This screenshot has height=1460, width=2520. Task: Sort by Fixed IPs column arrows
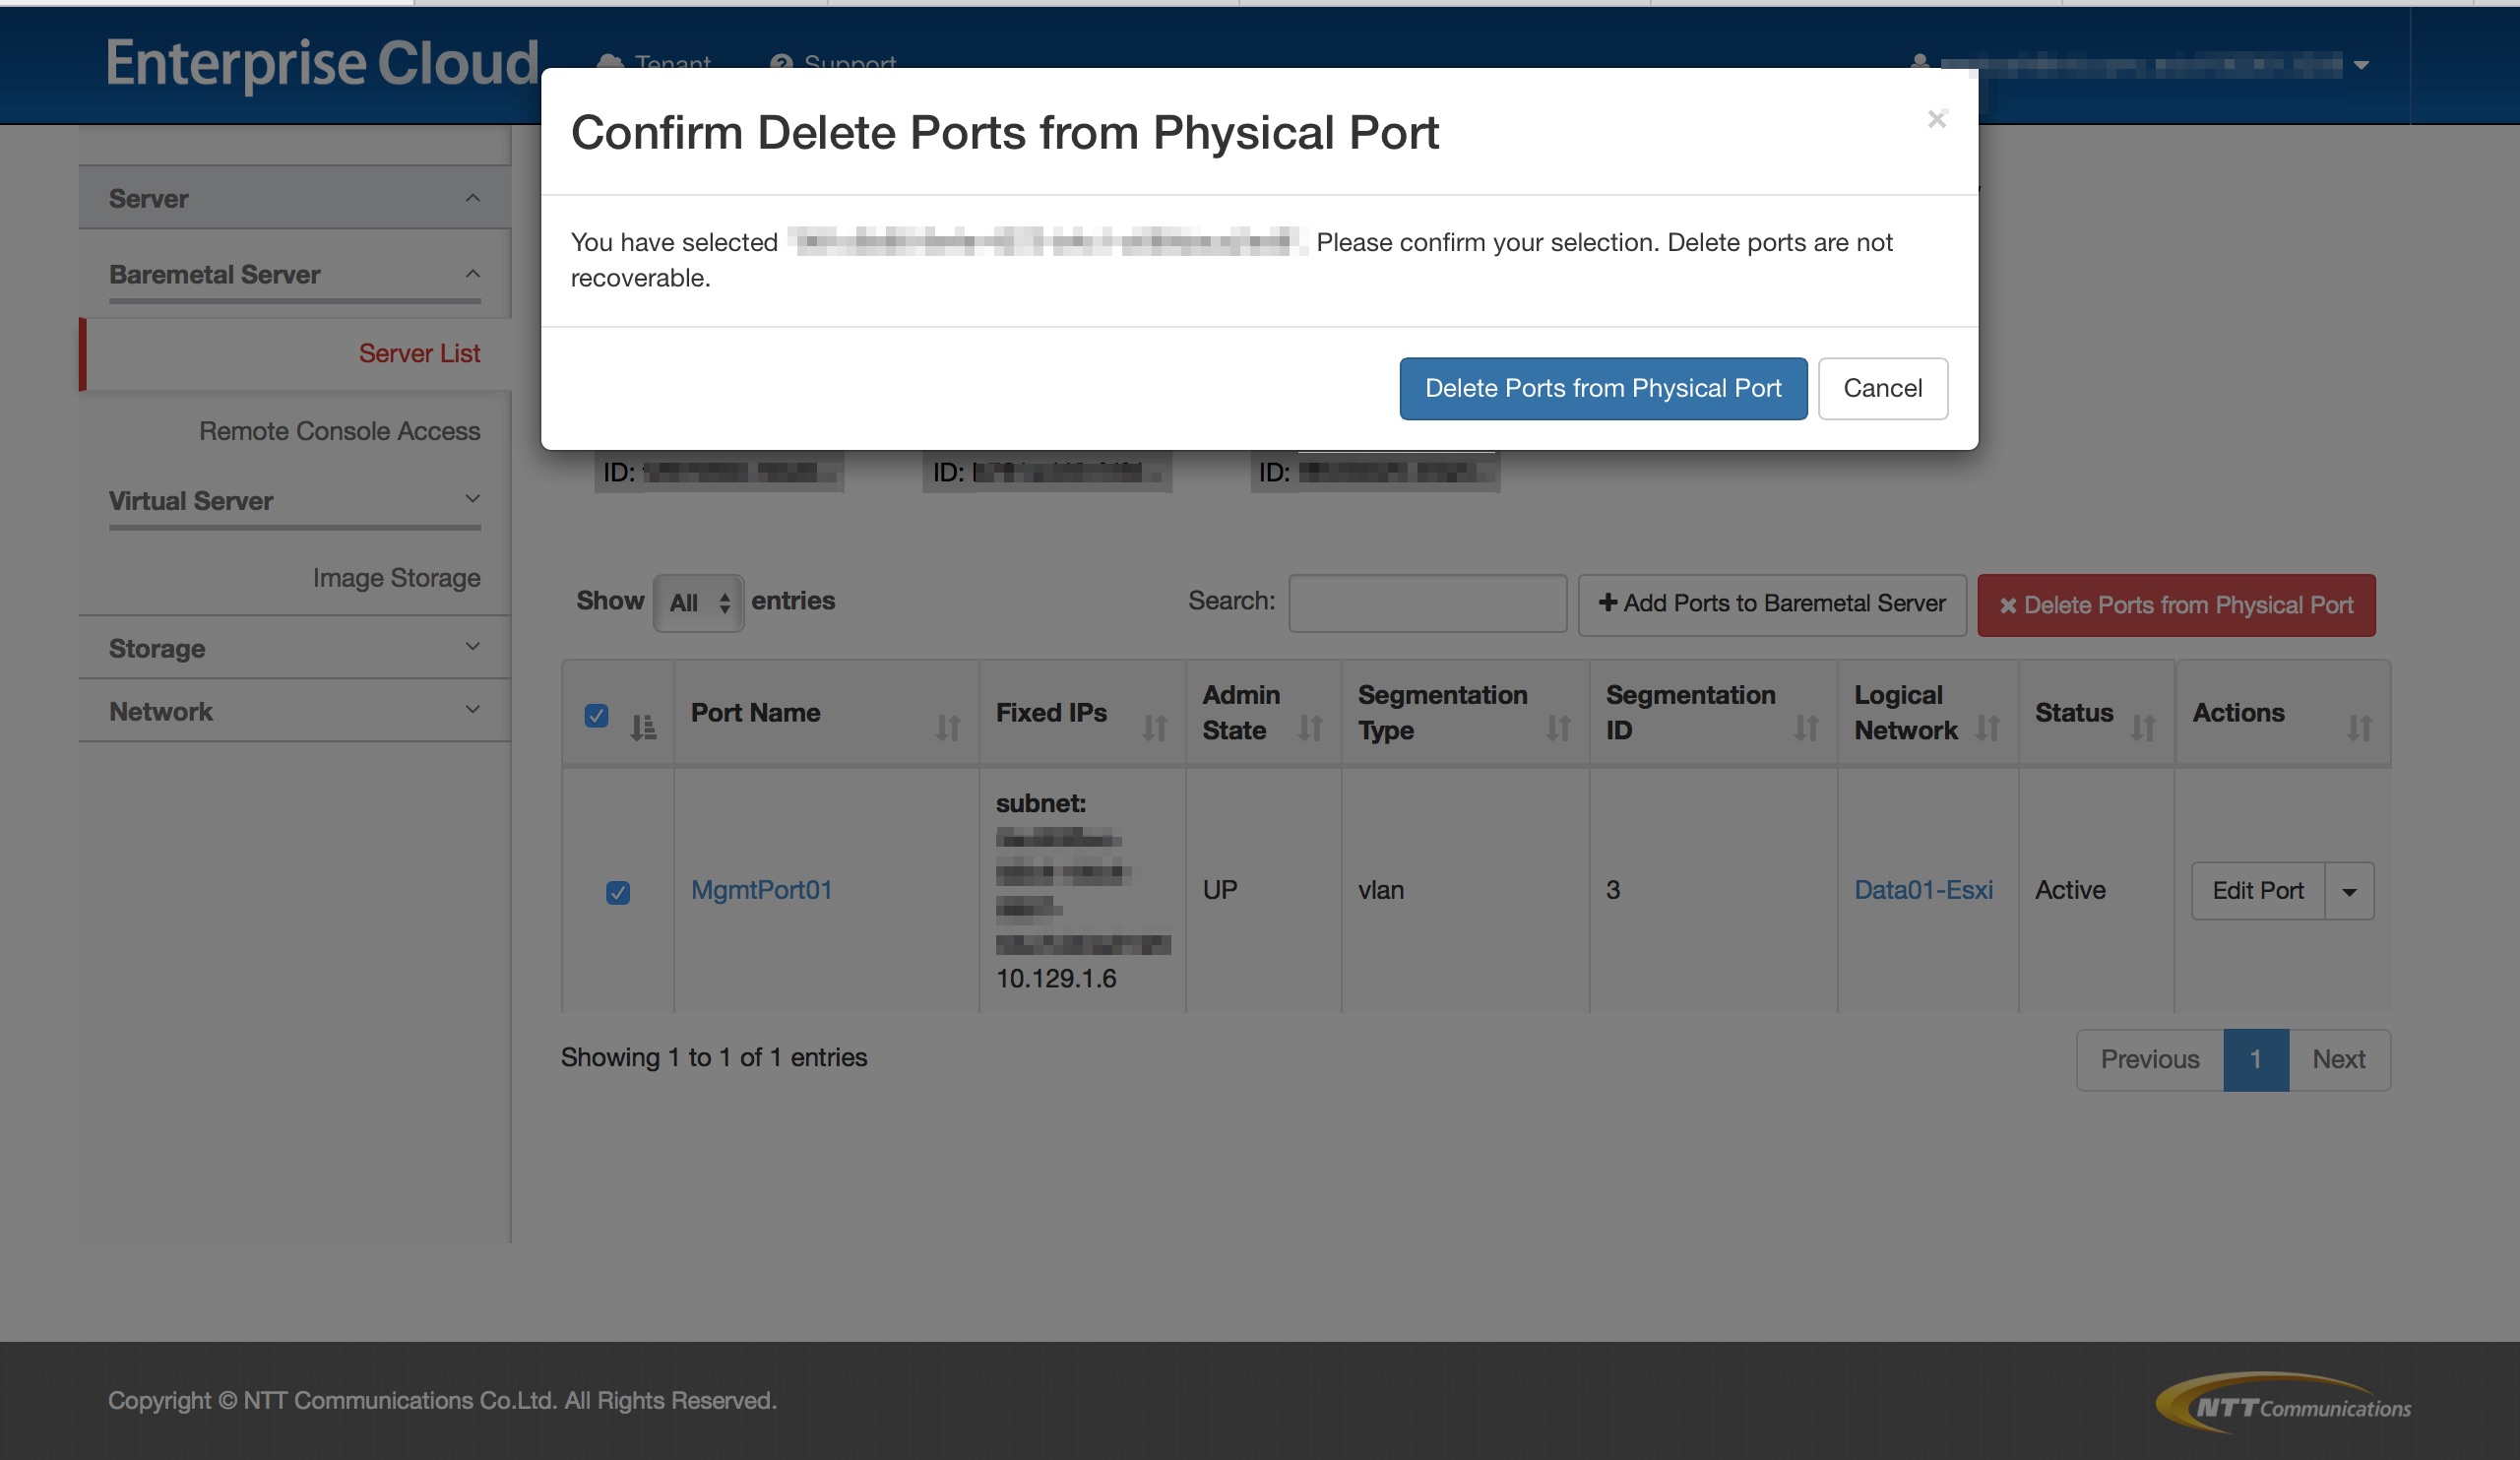[1154, 728]
